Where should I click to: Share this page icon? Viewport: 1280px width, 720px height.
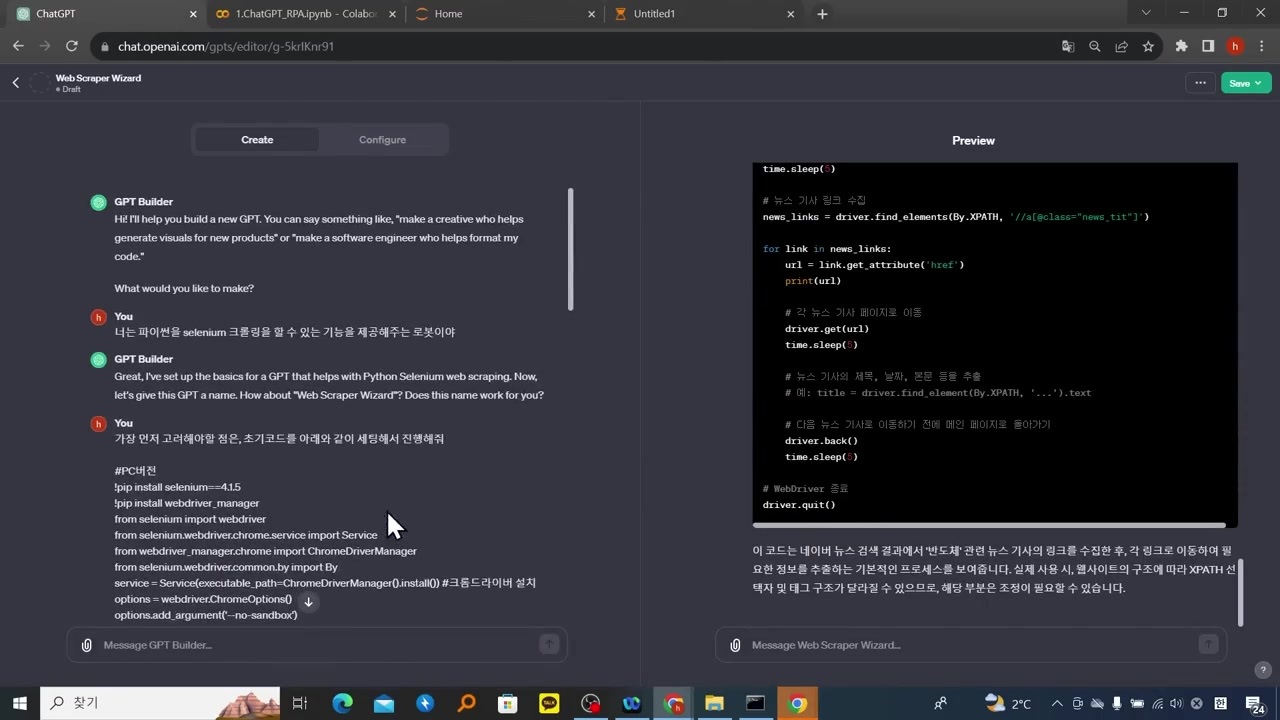(1122, 46)
